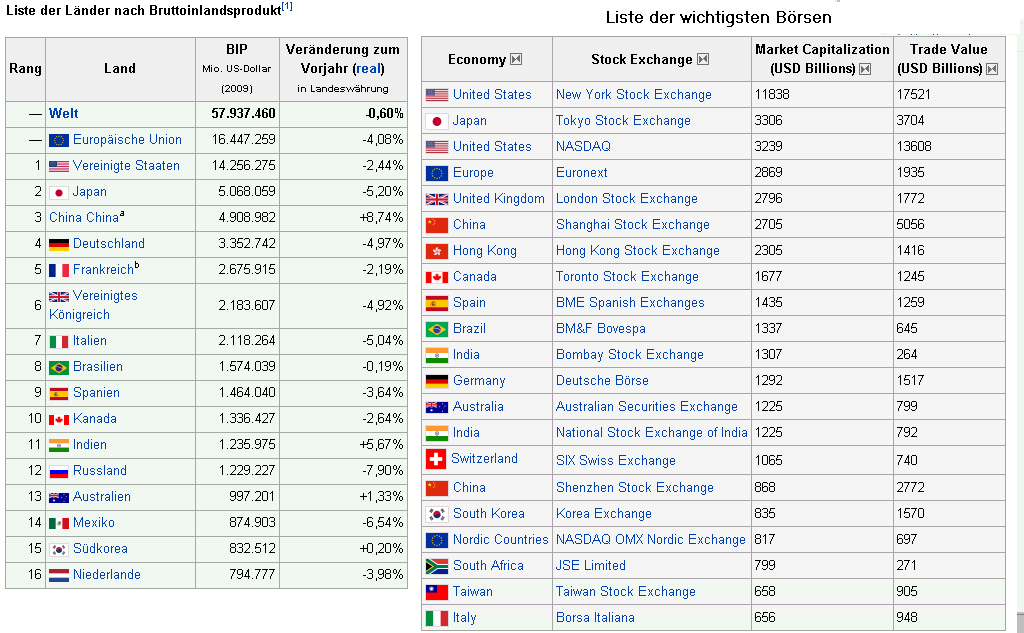Open the Germany economy link
The image size is (1024, 633).
point(479,381)
